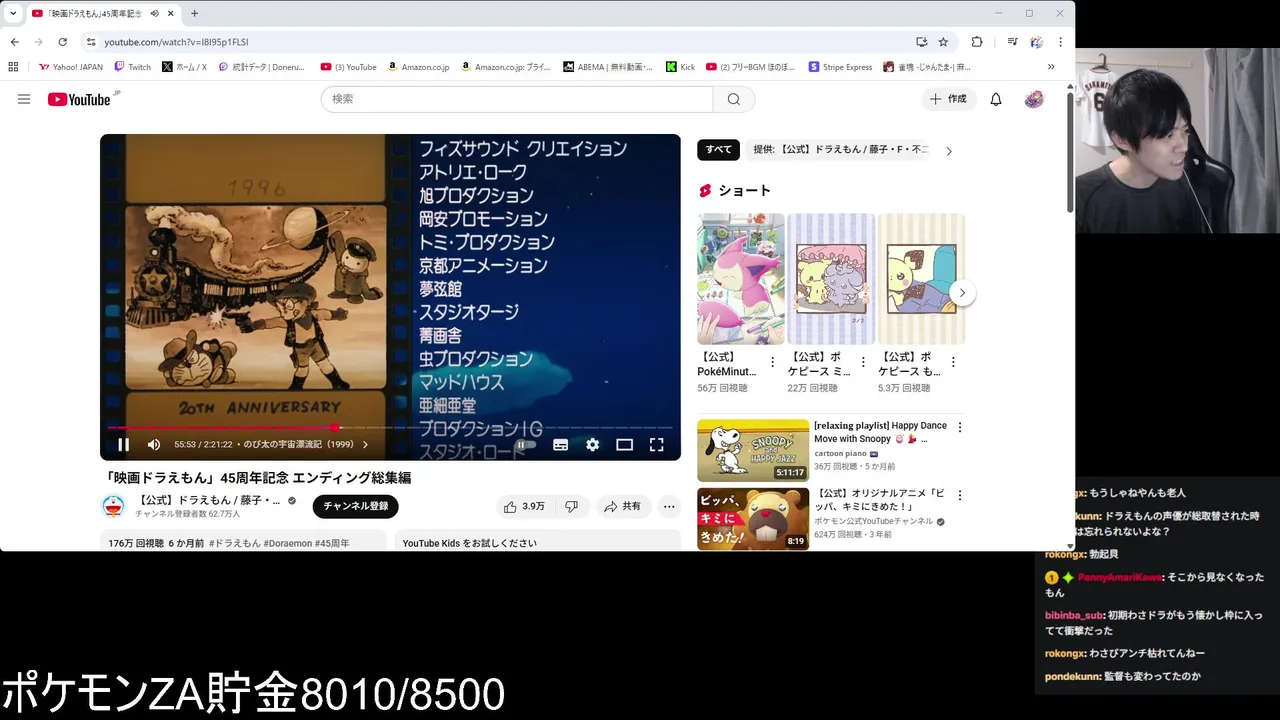The height and width of the screenshot is (720, 1280).
Task: Like the video with thumbs-up 3.9万
Action: (x=524, y=507)
